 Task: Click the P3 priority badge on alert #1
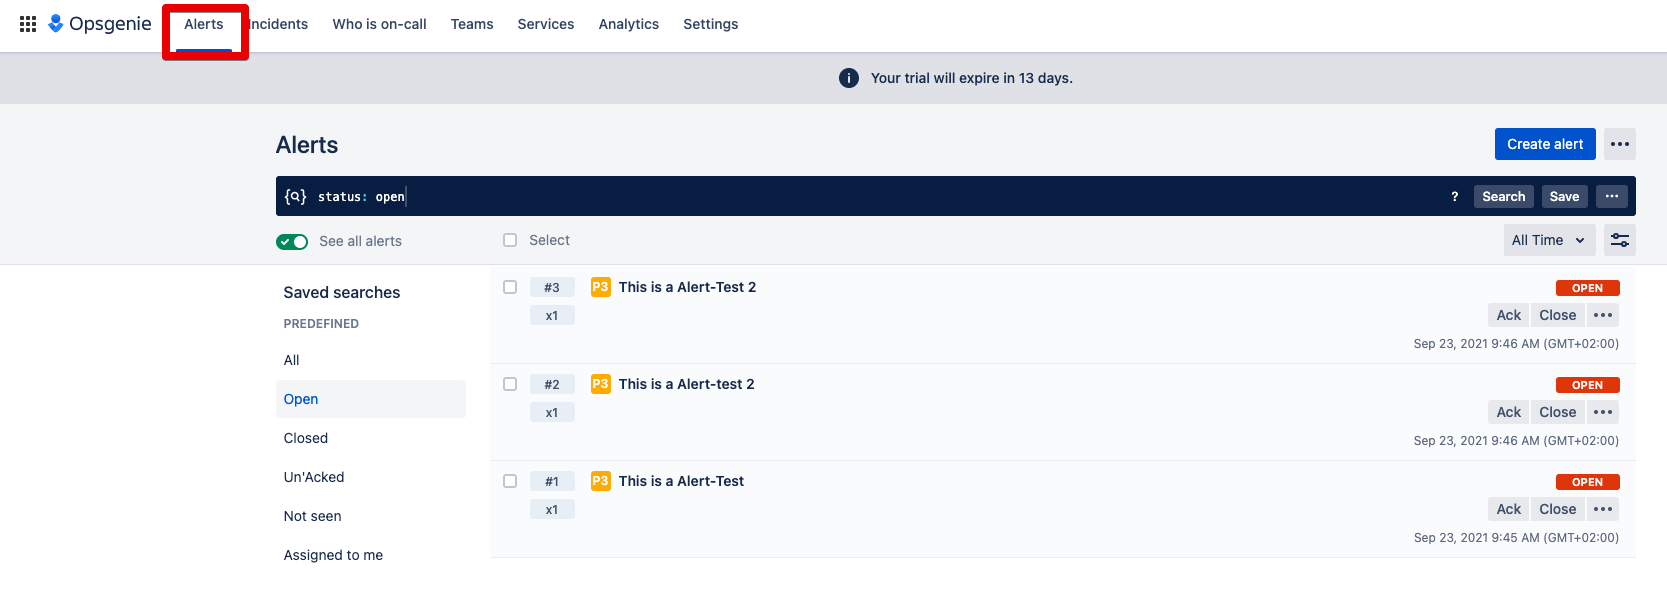coord(600,481)
